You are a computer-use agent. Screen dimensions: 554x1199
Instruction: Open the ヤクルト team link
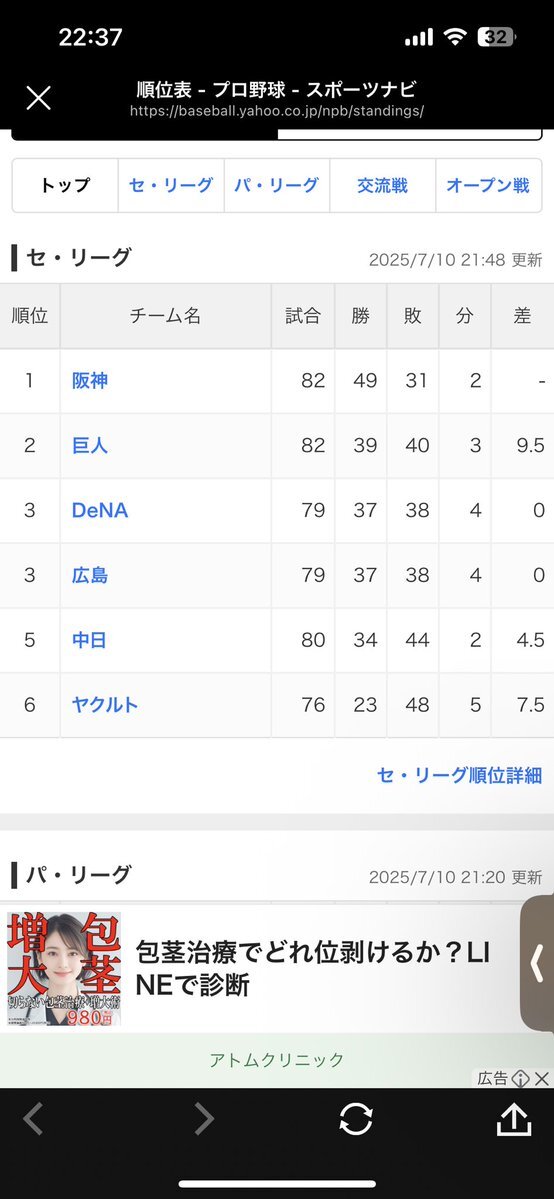pos(105,704)
